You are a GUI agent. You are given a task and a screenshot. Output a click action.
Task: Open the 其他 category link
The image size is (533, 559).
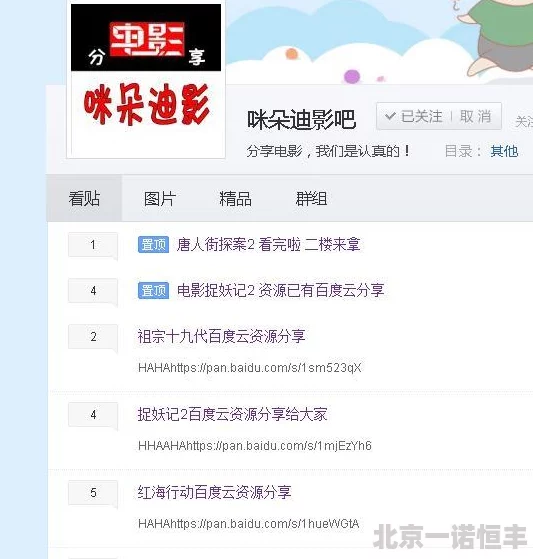tap(504, 151)
